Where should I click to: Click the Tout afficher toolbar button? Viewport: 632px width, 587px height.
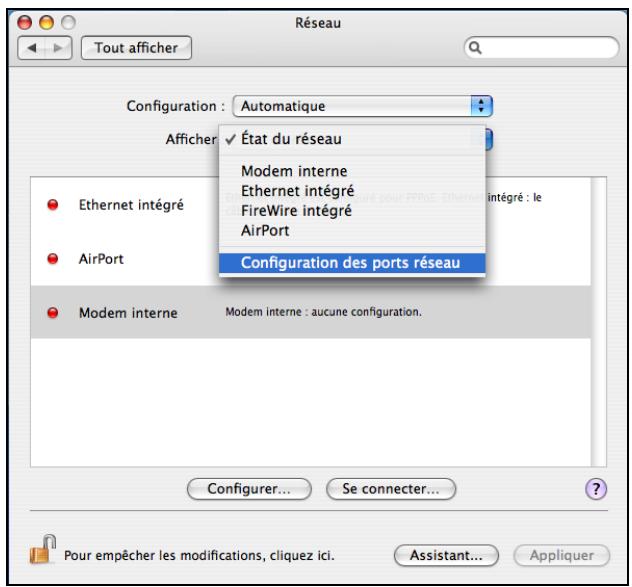tap(136, 48)
